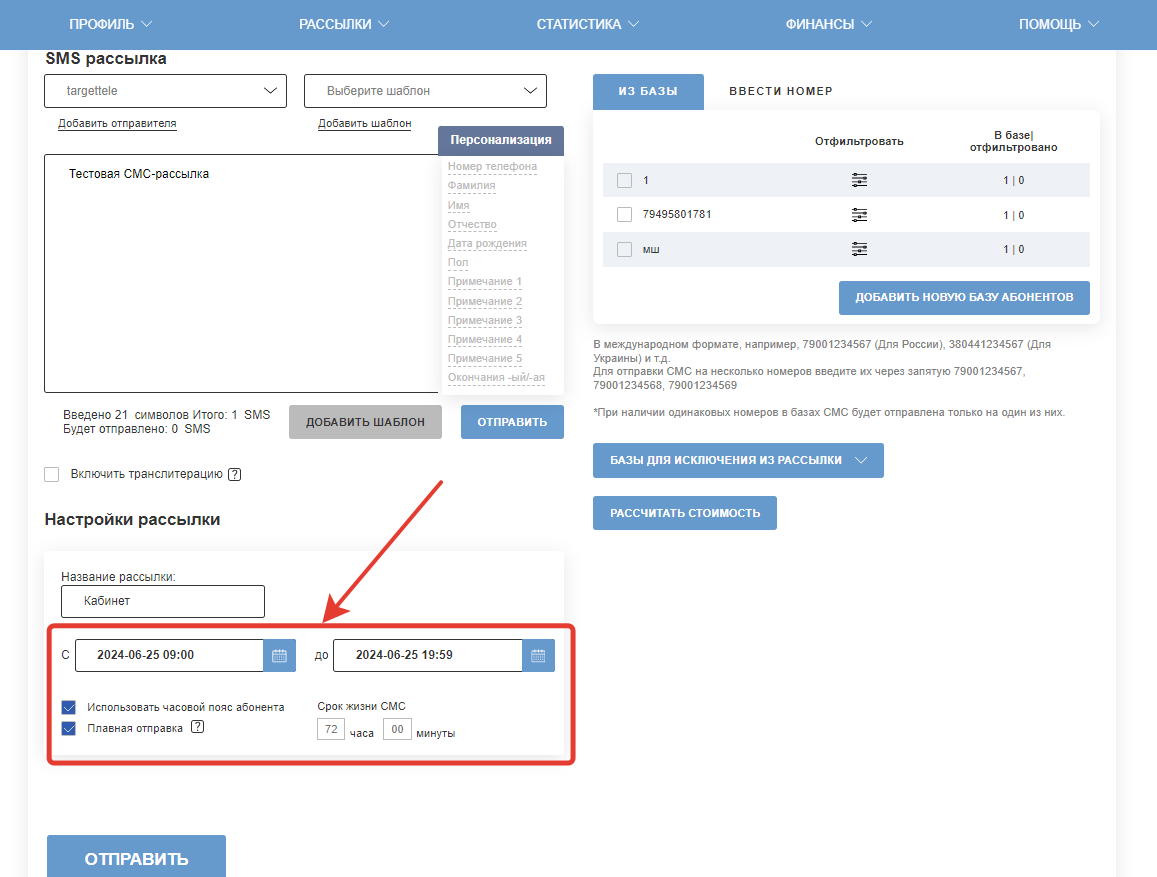Expand Базы для исключения из рассылки
Image resolution: width=1157 pixels, height=877 pixels.
(x=738, y=460)
